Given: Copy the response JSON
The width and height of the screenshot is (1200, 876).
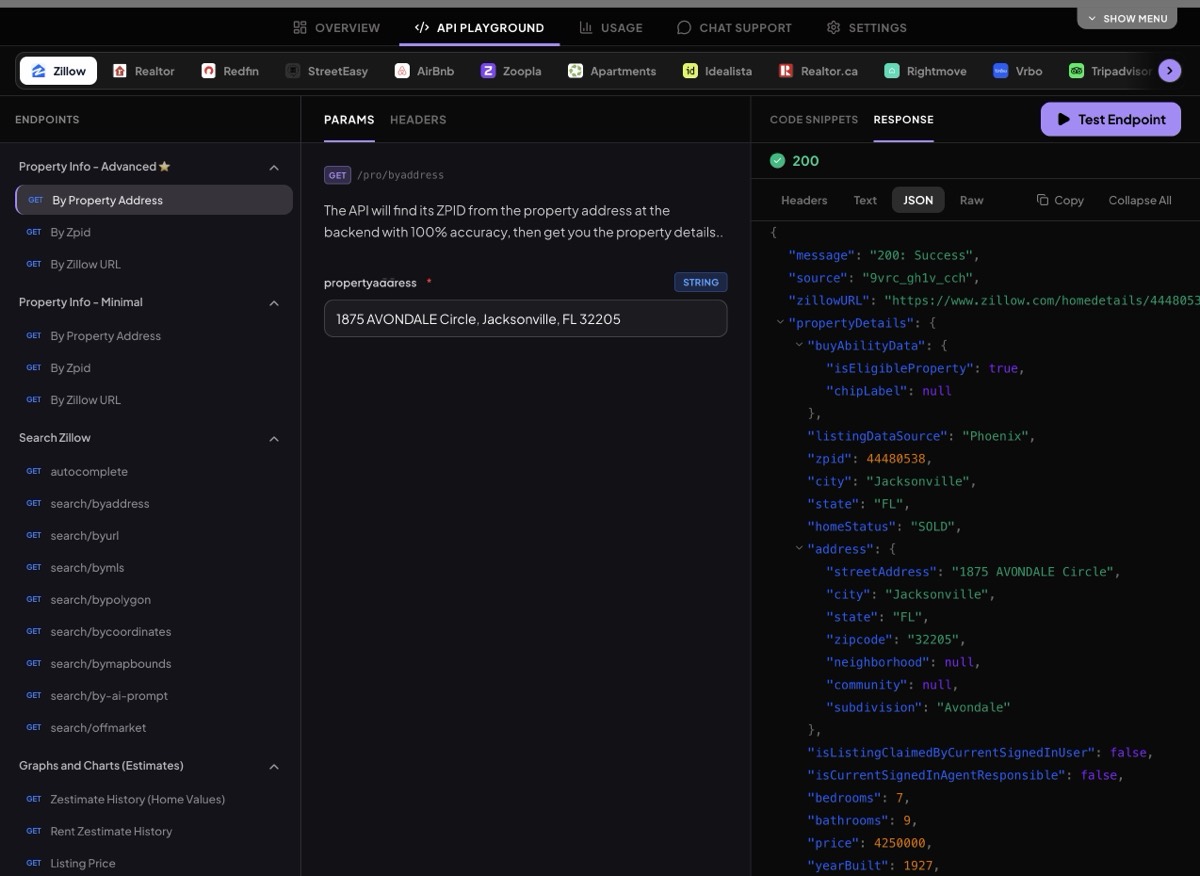Looking at the screenshot, I should (x=1060, y=200).
